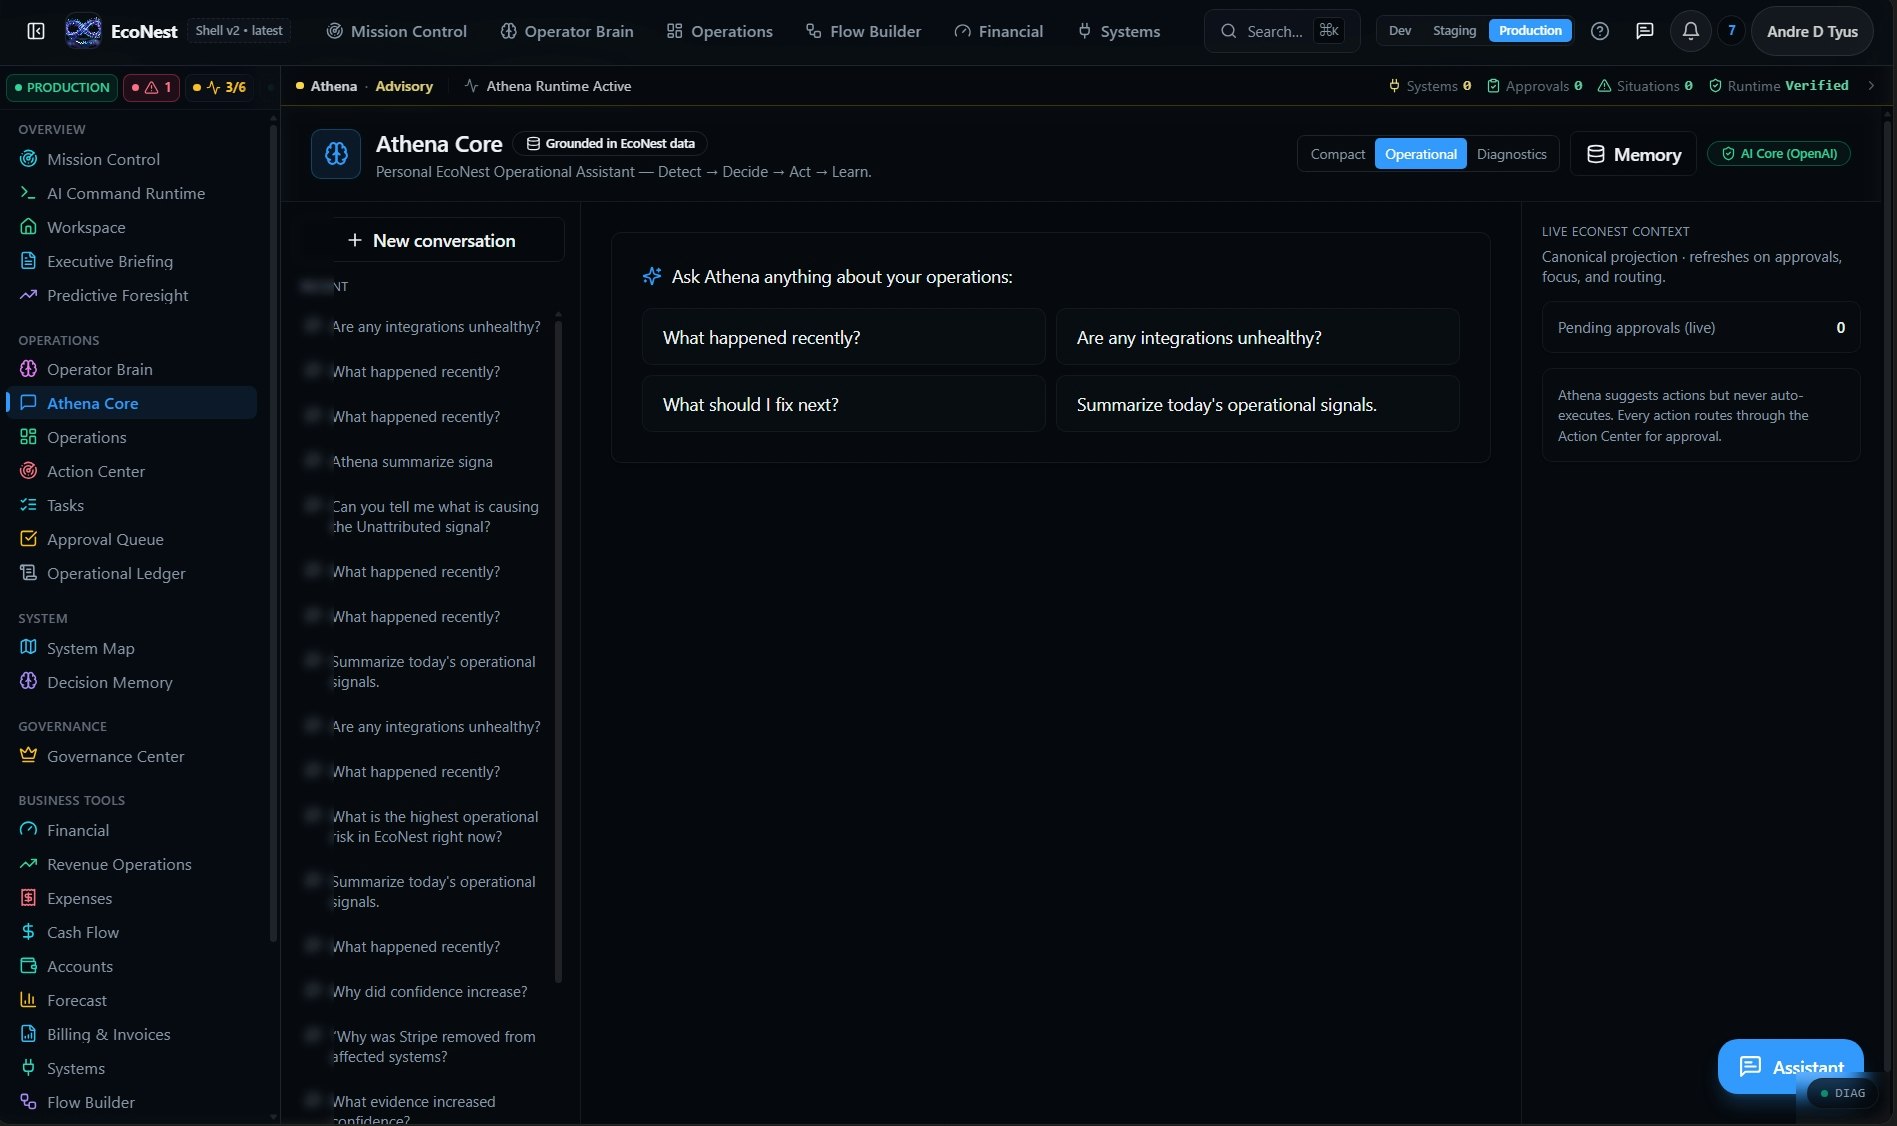Open 'Why did confidence increase?' conversation
Image resolution: width=1897 pixels, height=1126 pixels.
tap(429, 991)
